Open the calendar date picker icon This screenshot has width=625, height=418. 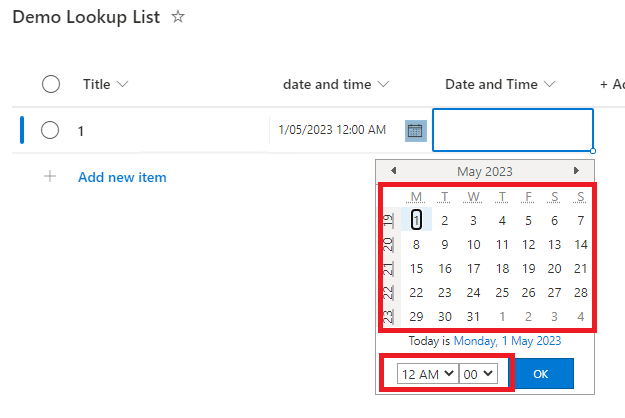(x=416, y=130)
